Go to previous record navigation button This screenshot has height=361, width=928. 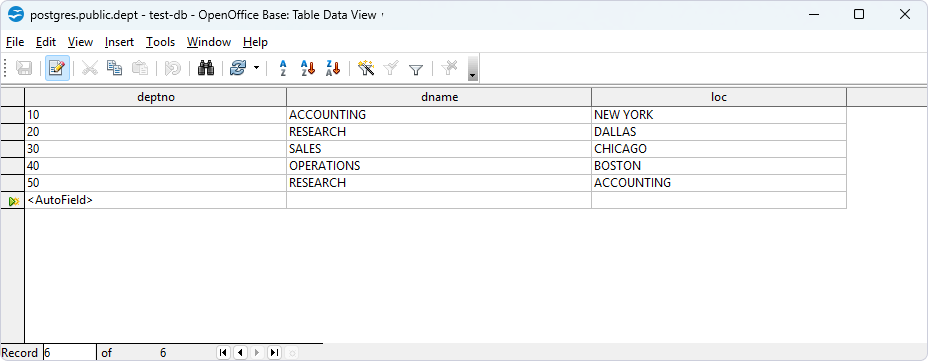point(240,353)
